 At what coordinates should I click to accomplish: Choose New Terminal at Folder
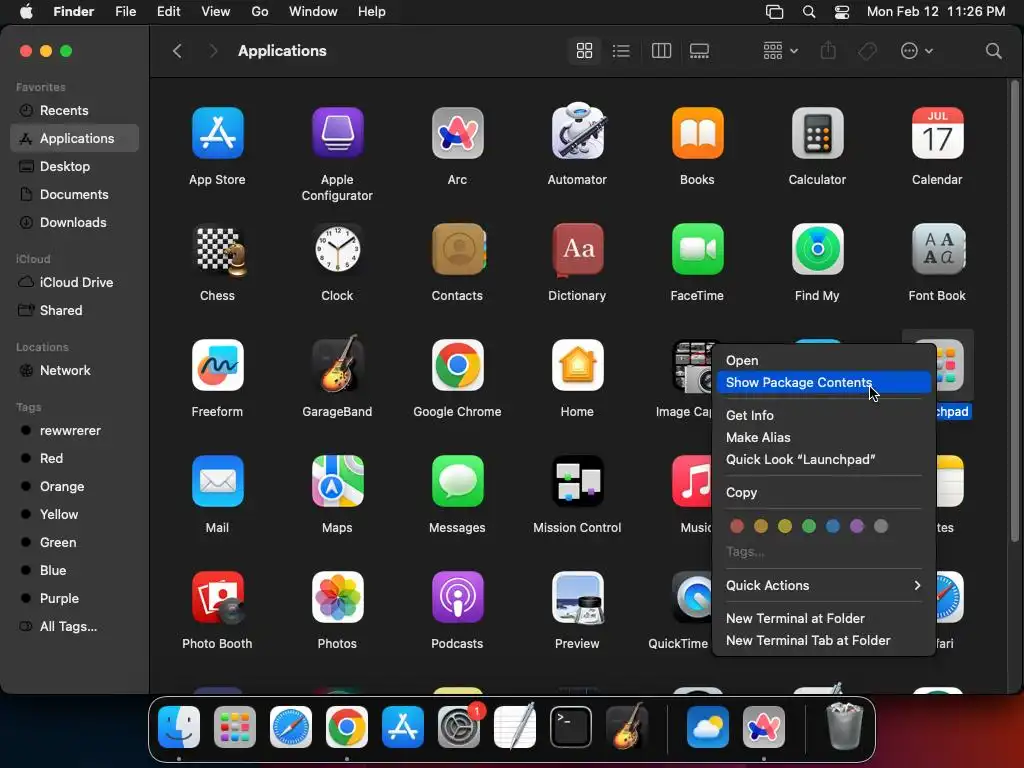[x=824, y=618]
